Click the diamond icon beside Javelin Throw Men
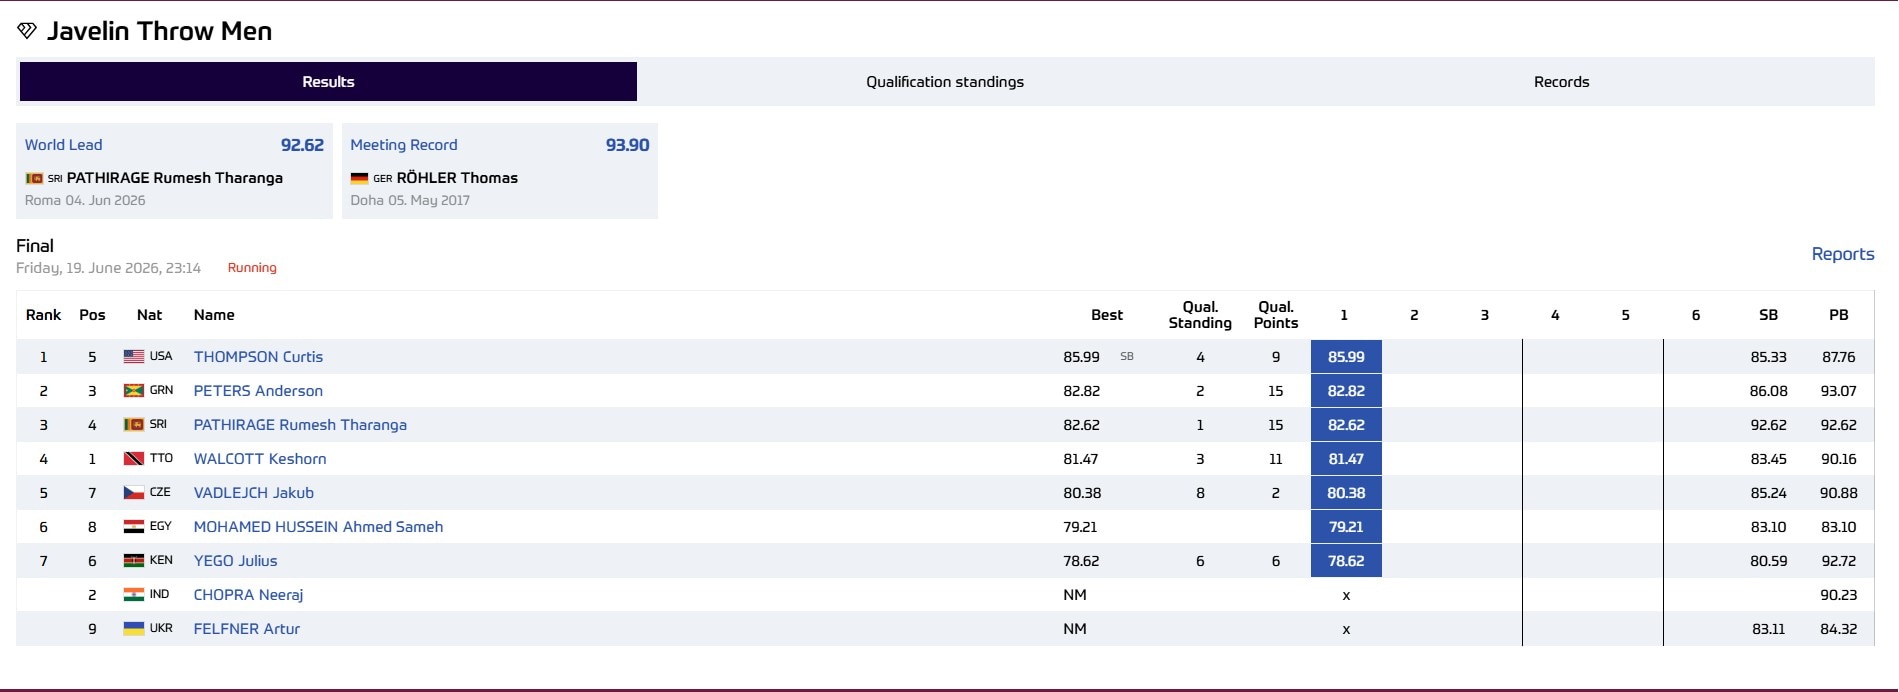This screenshot has height=692, width=1899. tap(27, 31)
